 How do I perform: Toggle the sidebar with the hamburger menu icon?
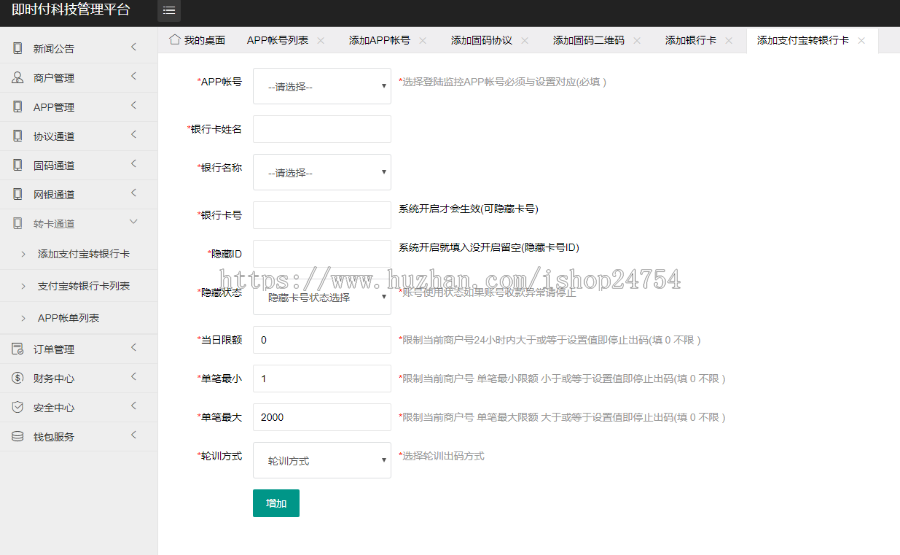169,10
